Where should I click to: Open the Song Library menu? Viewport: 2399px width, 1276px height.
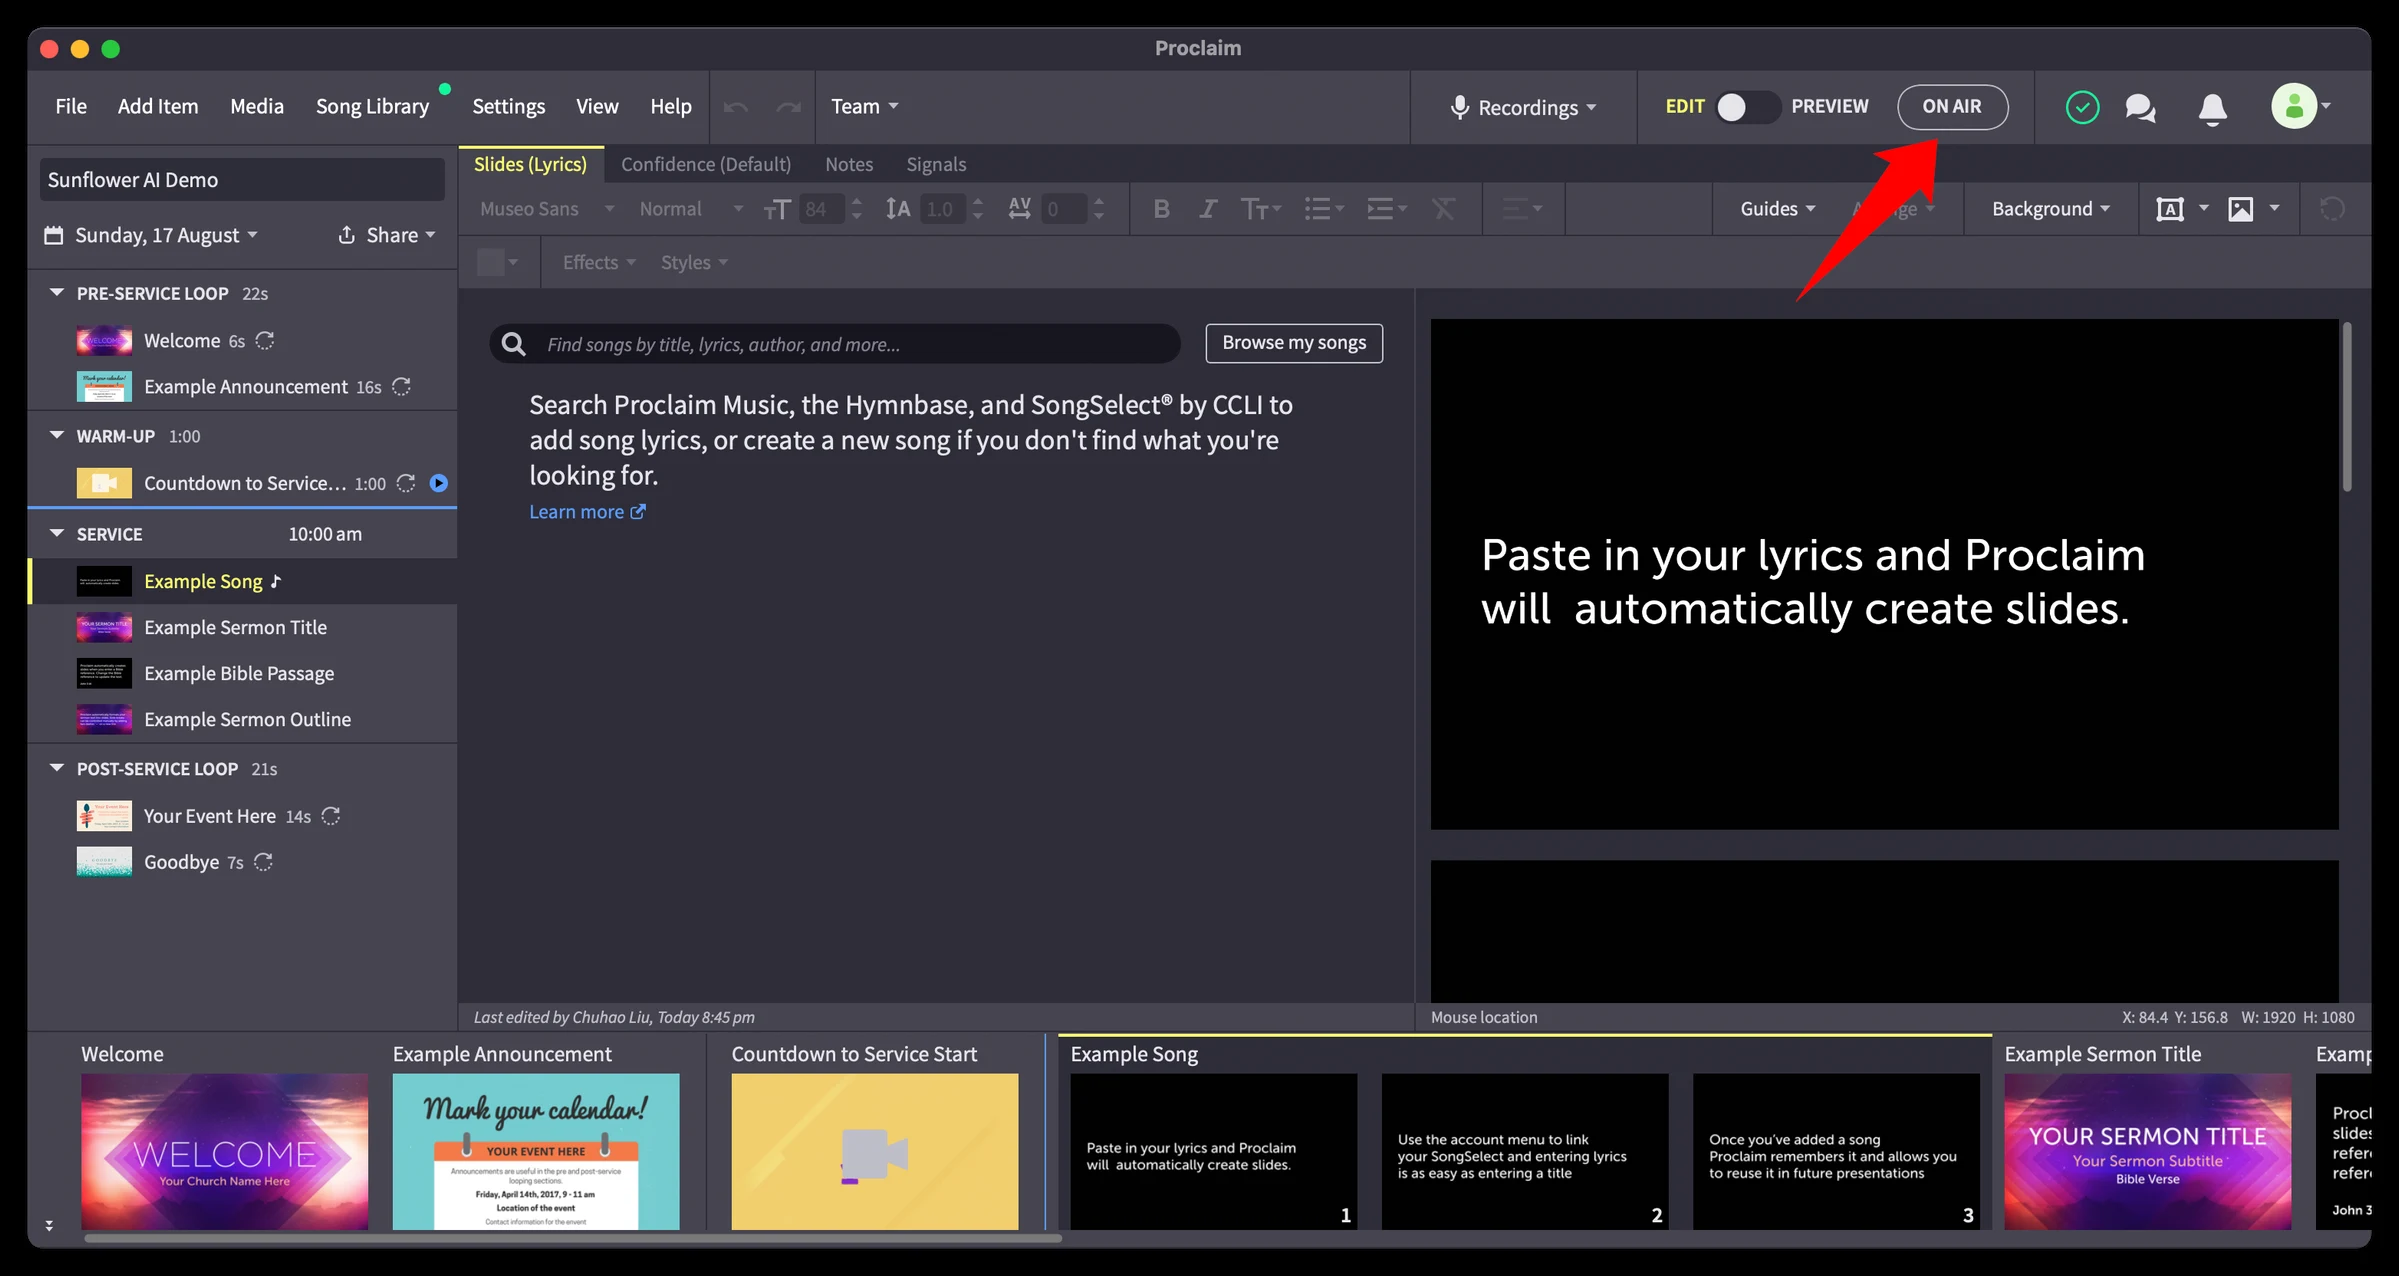click(x=372, y=107)
